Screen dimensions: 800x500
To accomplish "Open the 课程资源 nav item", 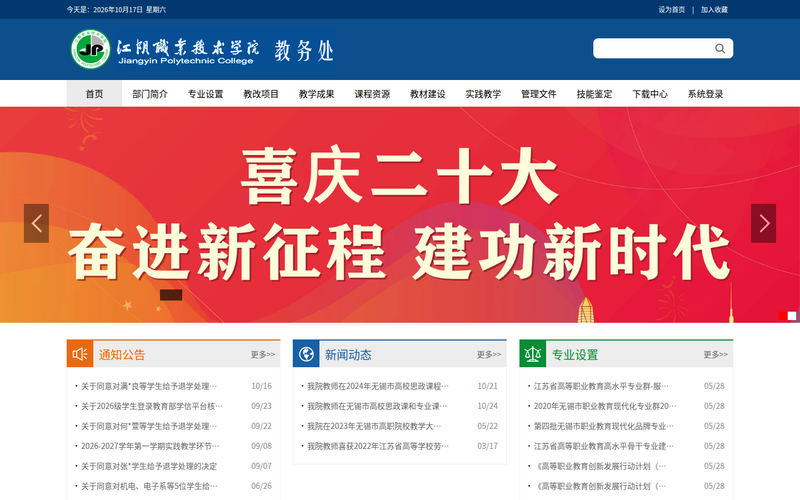I will point(372,94).
